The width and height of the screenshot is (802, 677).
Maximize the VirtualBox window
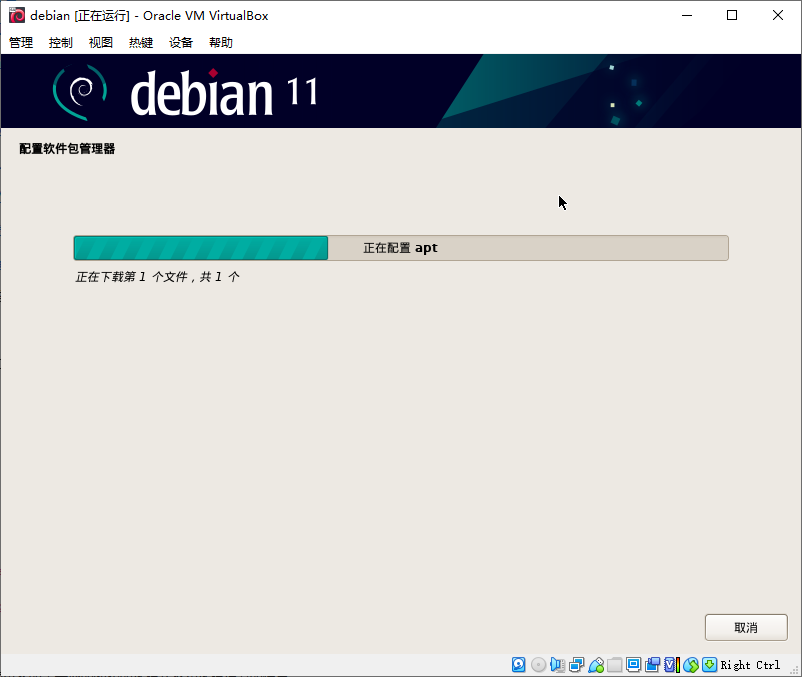[732, 15]
